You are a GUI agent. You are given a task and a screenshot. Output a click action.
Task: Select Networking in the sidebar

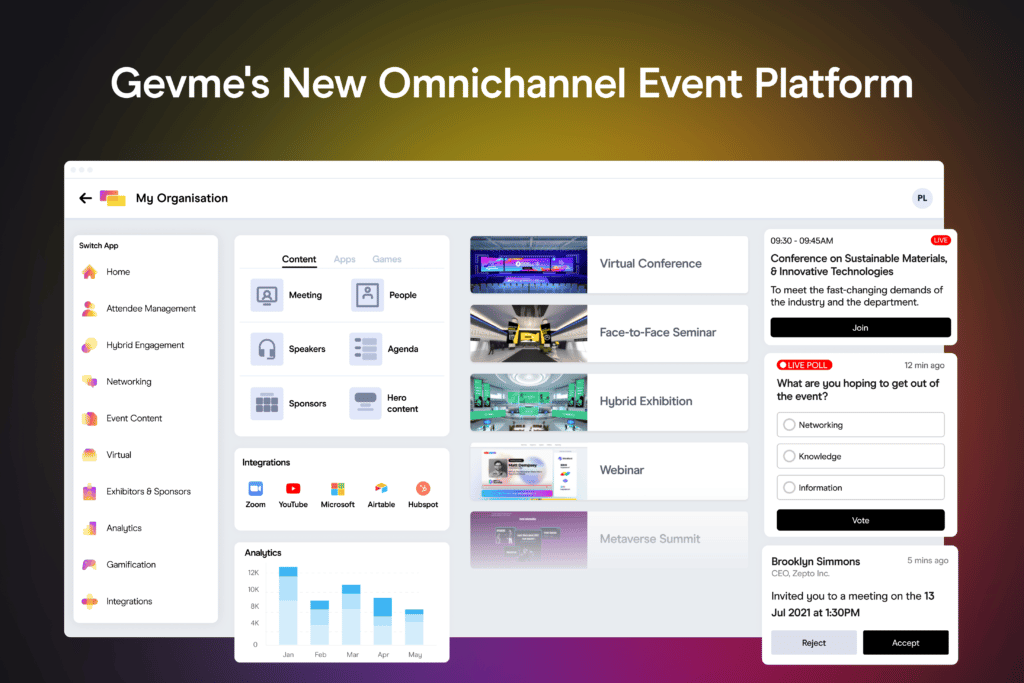tap(128, 381)
